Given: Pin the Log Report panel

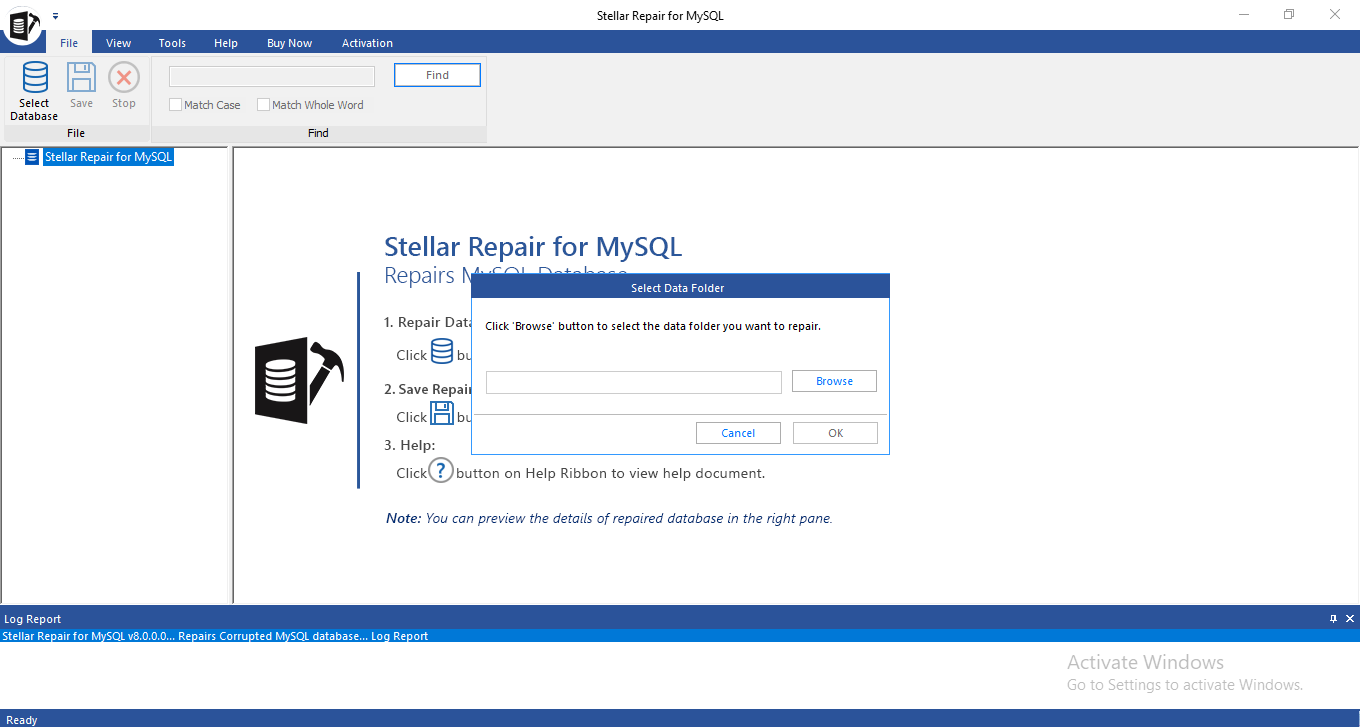Looking at the screenshot, I should click(x=1333, y=619).
